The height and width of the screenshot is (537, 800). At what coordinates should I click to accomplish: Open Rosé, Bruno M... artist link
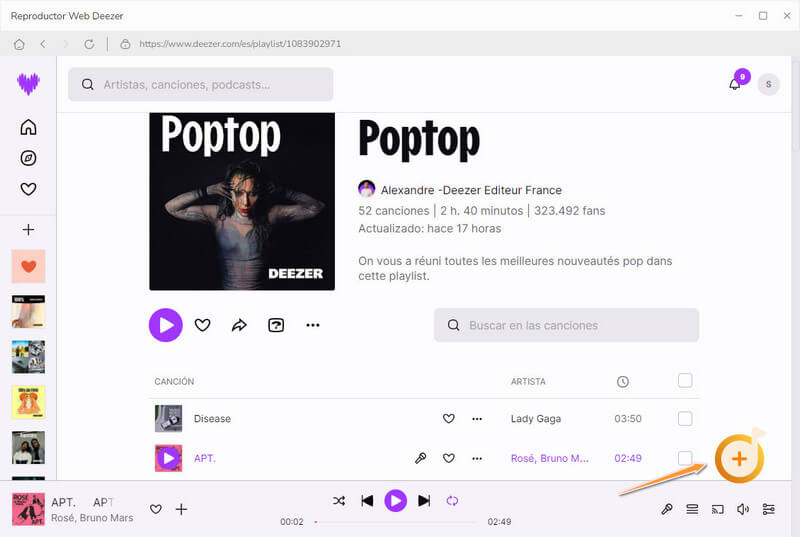549,458
